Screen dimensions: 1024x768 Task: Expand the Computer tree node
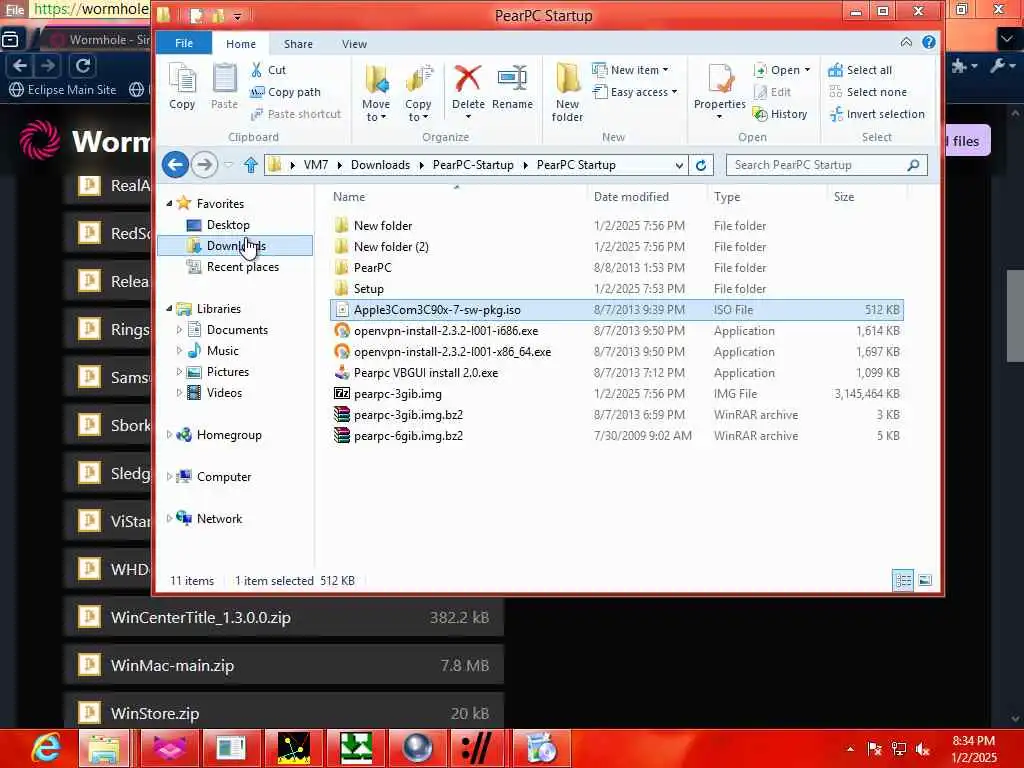click(169, 477)
